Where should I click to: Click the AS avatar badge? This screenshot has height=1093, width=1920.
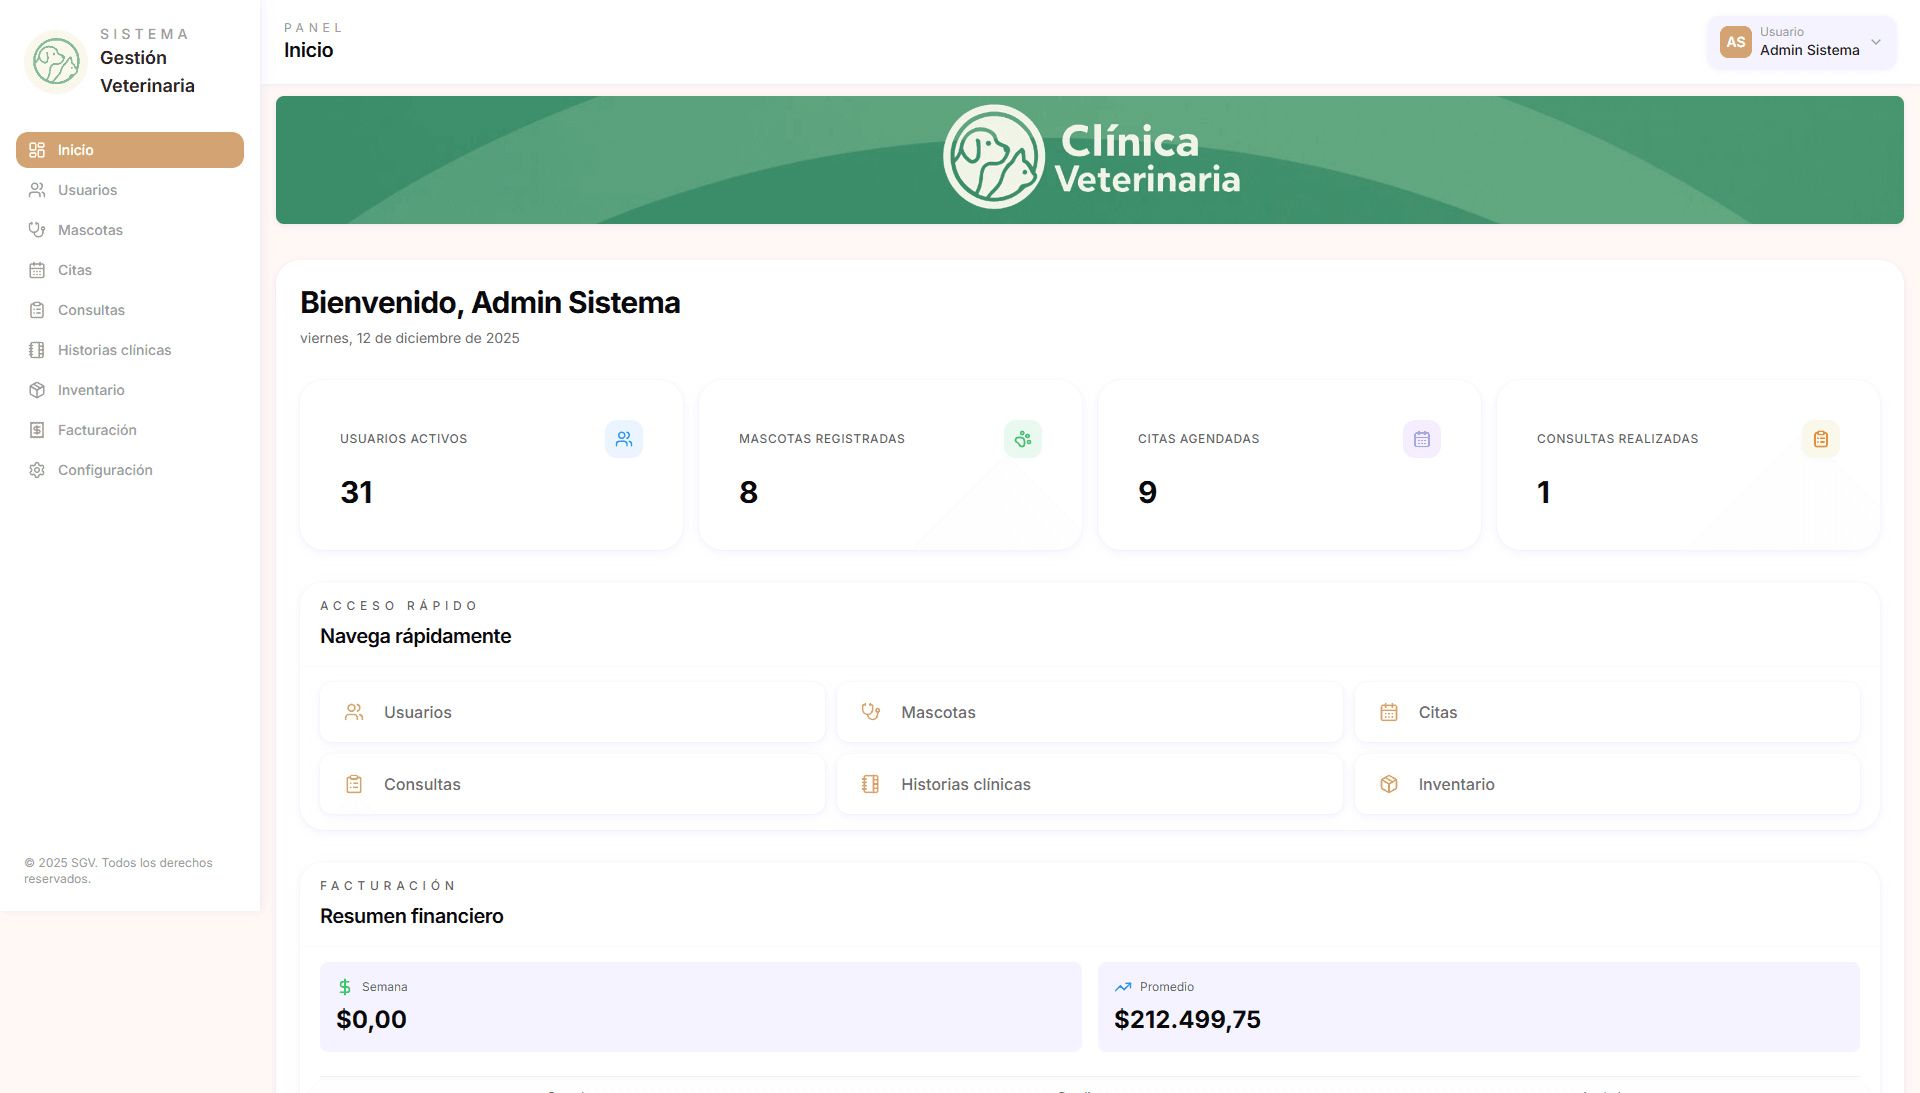[1735, 42]
